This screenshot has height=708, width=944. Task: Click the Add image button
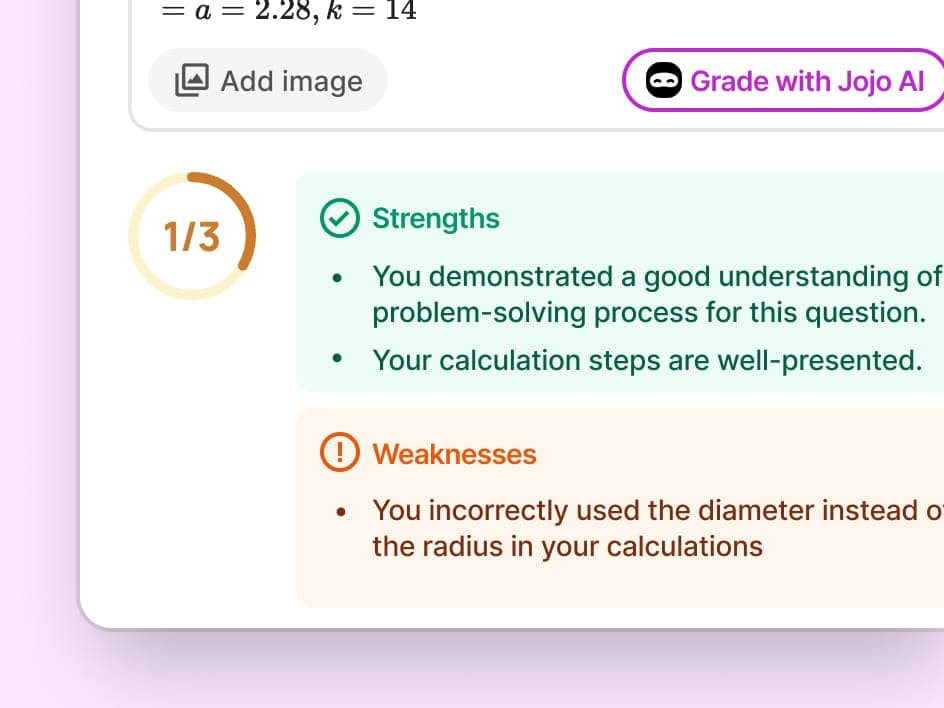268,80
